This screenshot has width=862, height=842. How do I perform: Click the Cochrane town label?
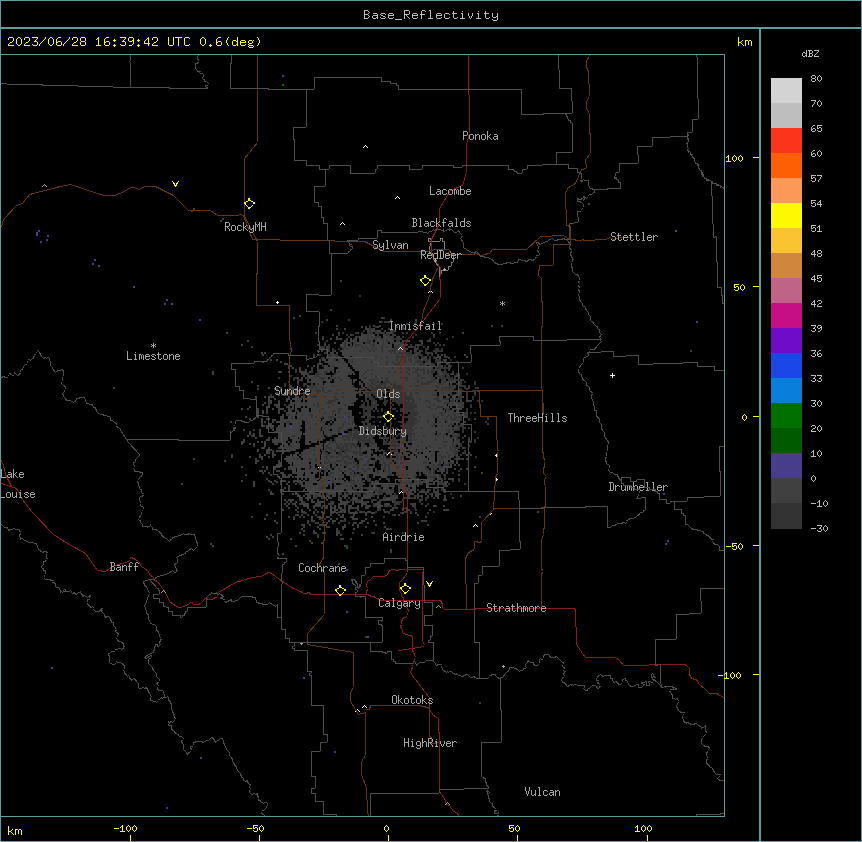[x=323, y=568]
